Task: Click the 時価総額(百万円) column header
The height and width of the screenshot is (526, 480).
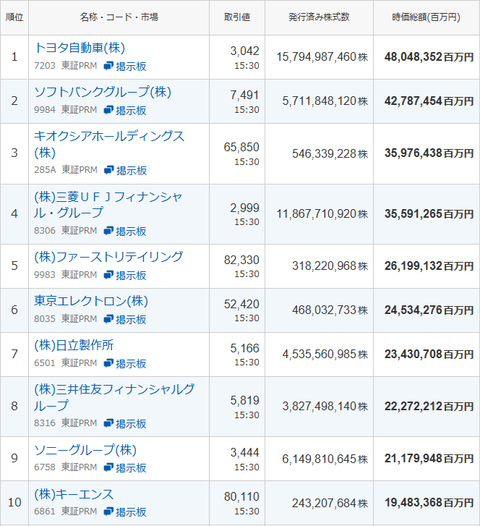Action: [x=426, y=17]
